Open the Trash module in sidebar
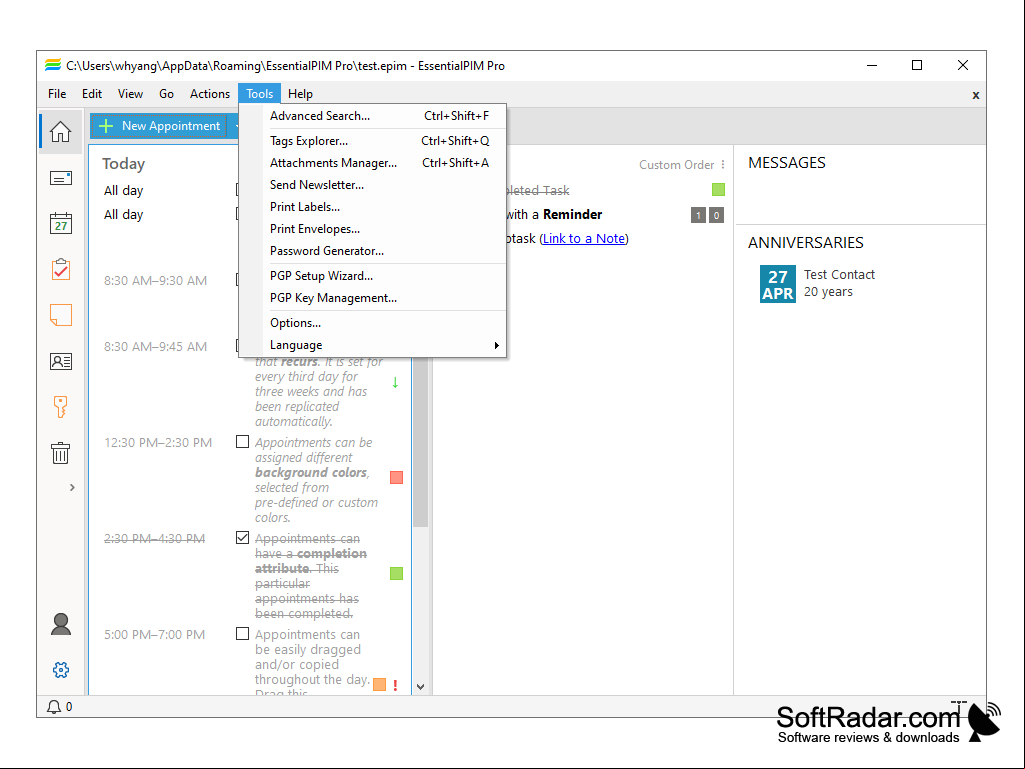 [60, 453]
